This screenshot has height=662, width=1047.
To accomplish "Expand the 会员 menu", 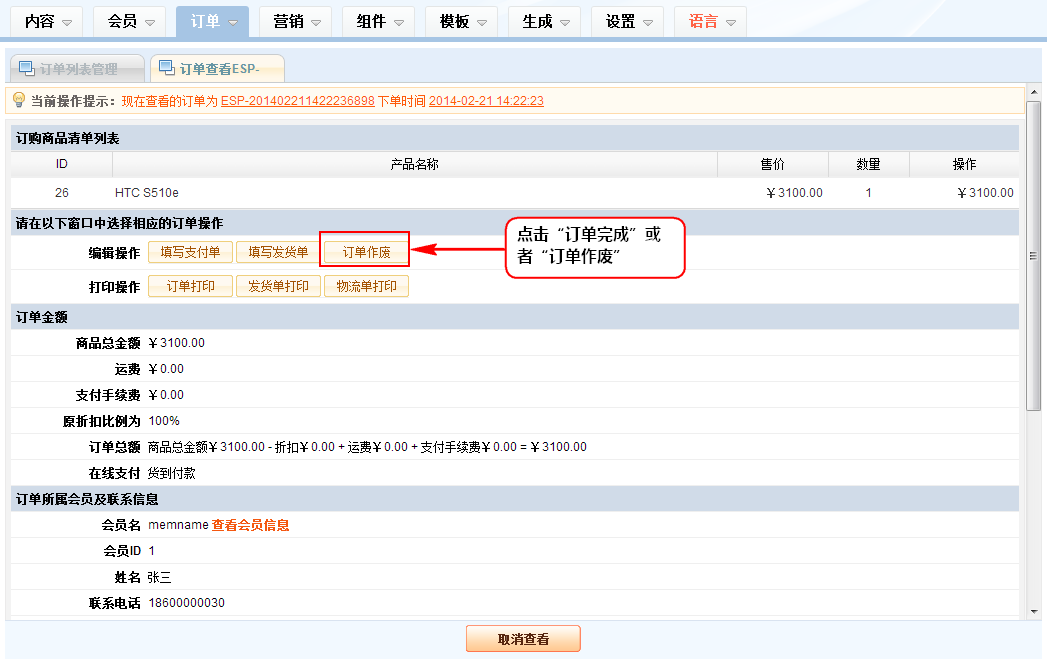I will point(130,21).
